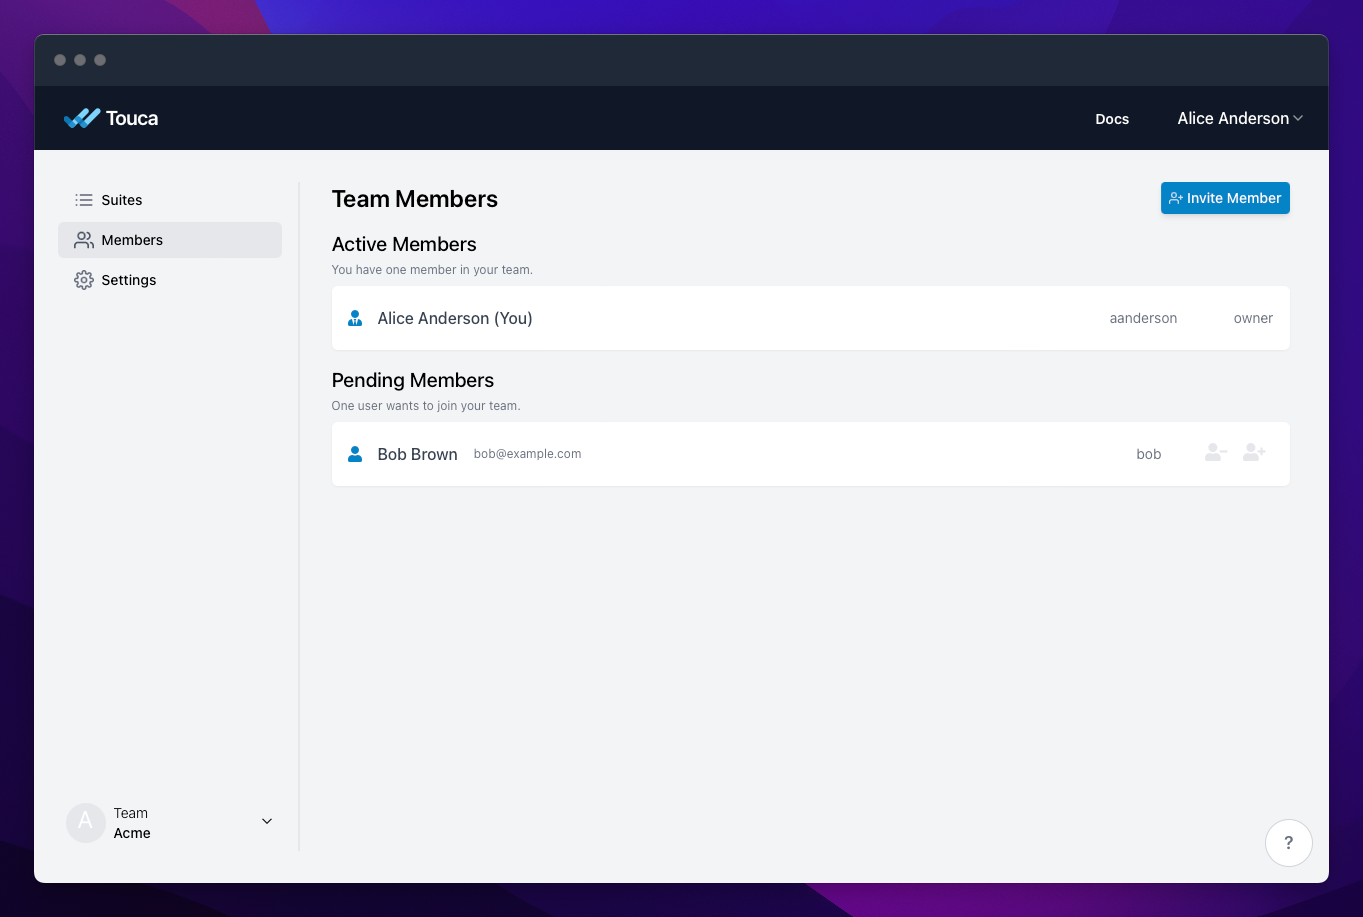Click the Invite Member button
This screenshot has width=1363, height=917.
coord(1225,198)
